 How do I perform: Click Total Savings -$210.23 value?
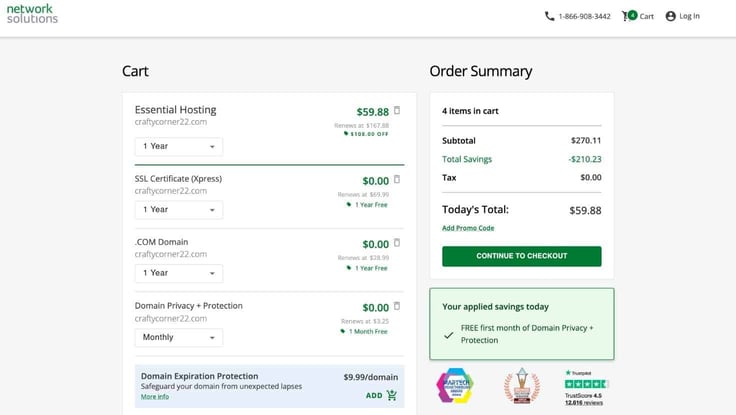(585, 160)
